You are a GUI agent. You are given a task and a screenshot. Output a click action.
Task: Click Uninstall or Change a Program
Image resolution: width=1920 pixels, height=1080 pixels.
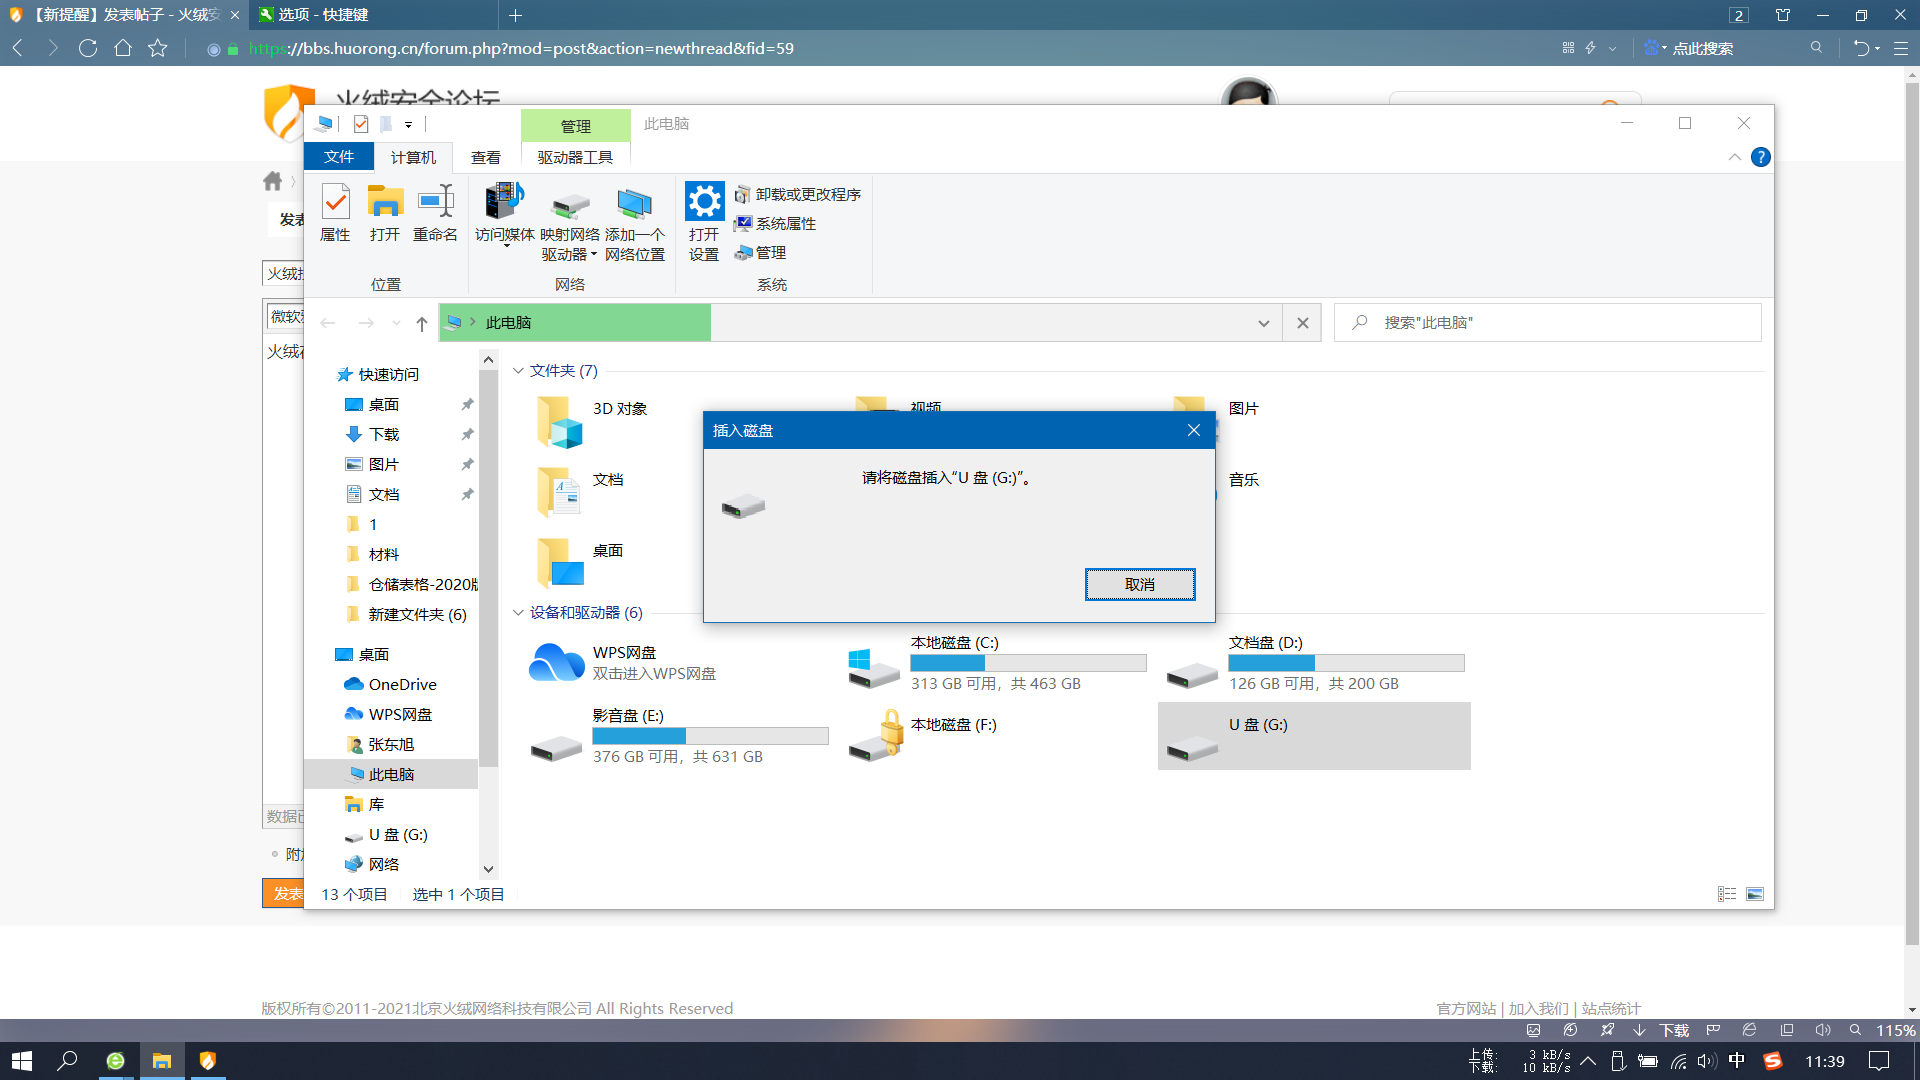click(798, 195)
